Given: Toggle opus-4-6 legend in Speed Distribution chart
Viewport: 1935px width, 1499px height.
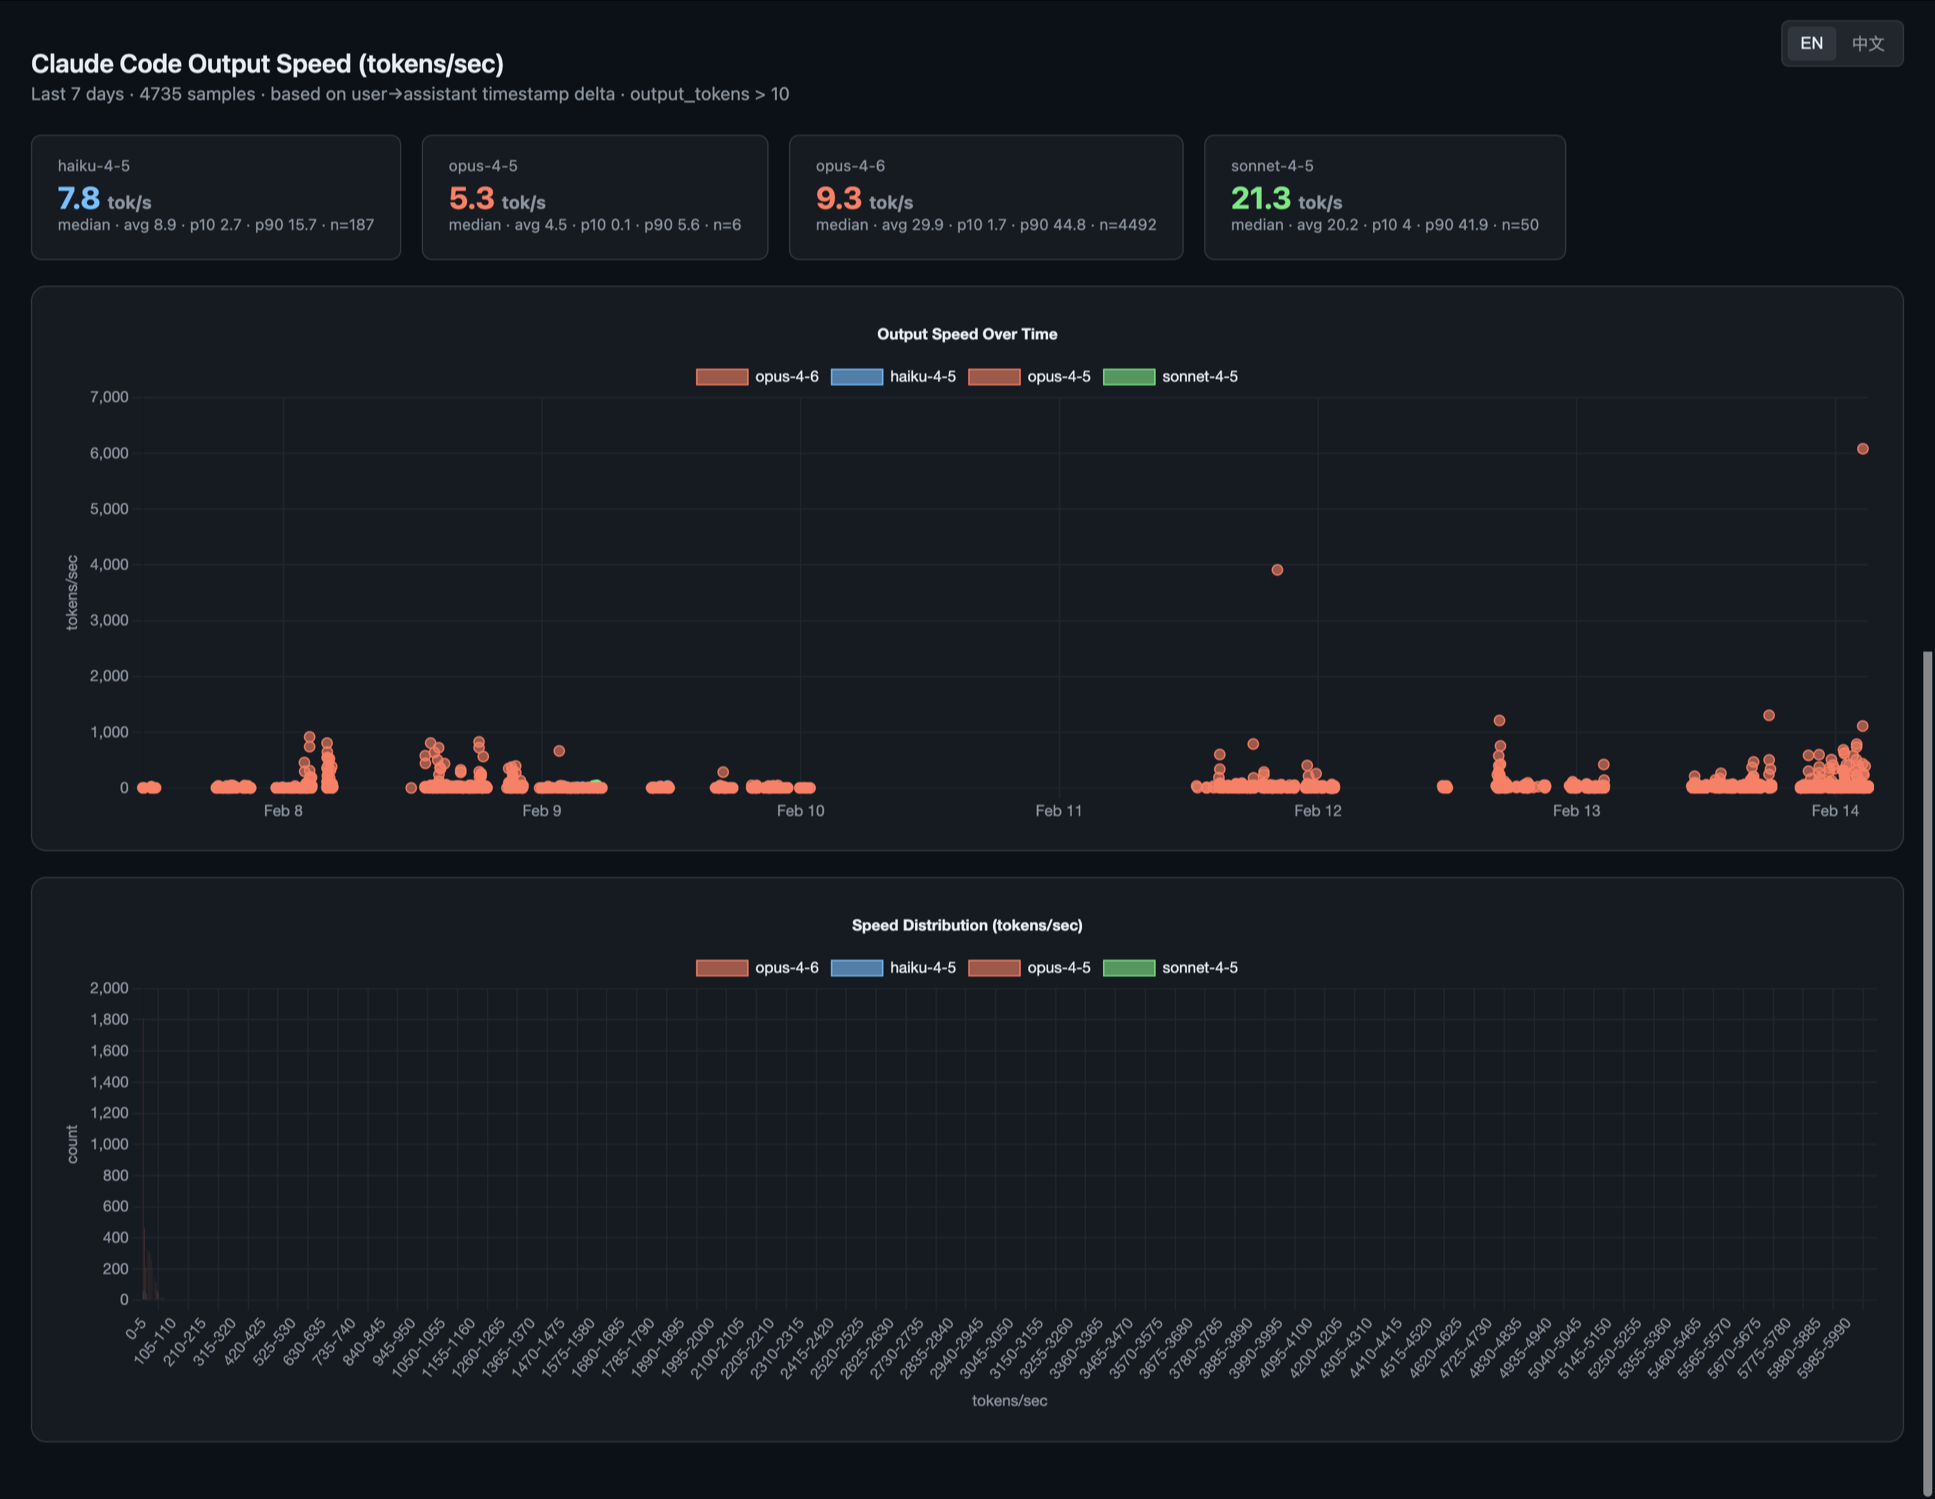Looking at the screenshot, I should click(x=757, y=968).
